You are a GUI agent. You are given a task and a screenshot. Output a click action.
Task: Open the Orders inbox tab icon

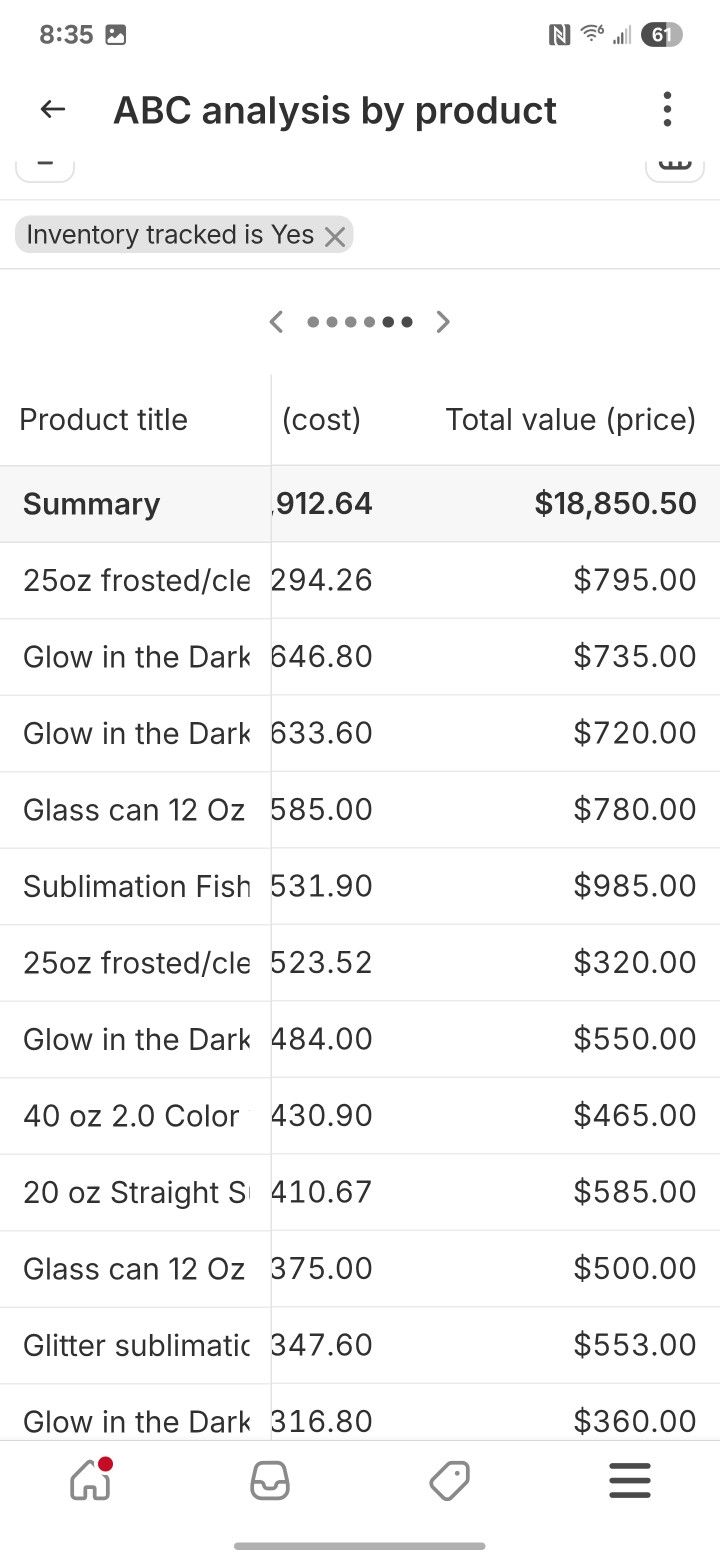270,1481
